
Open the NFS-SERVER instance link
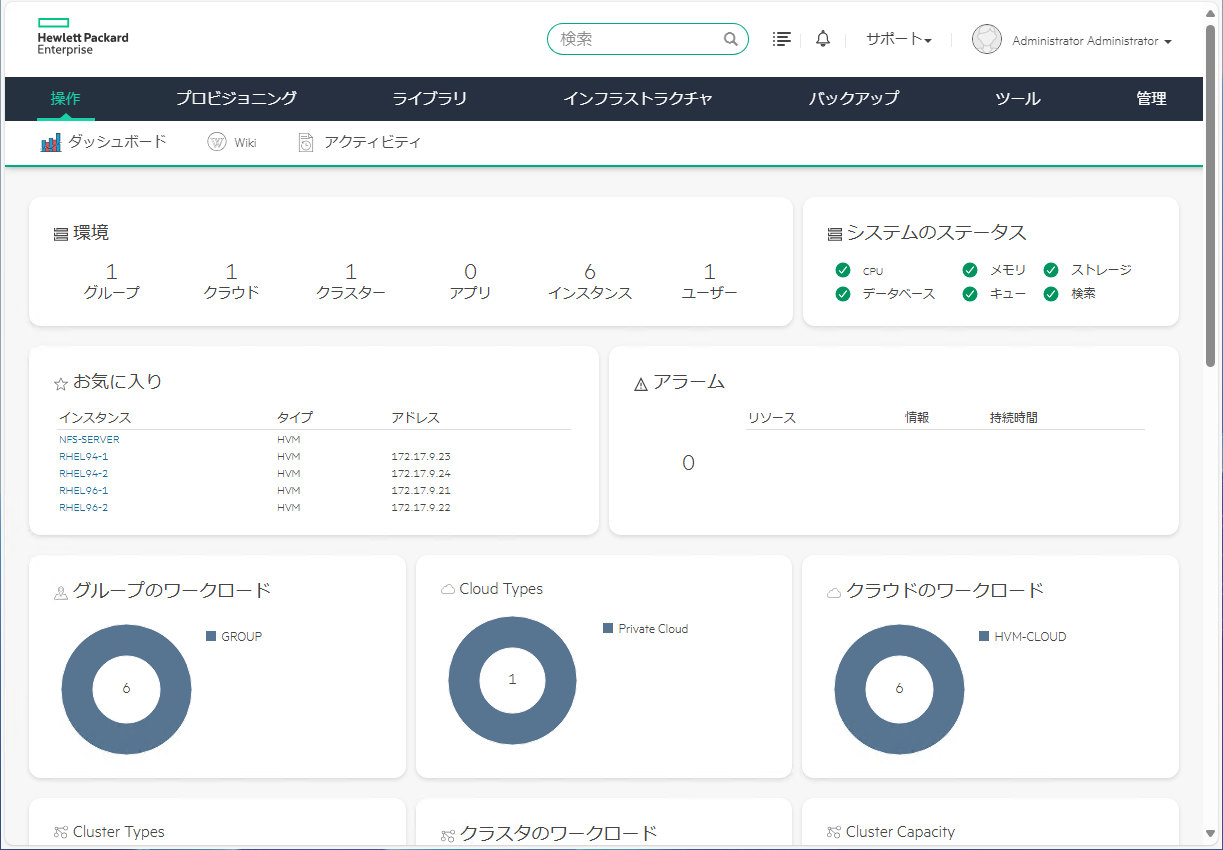(x=88, y=439)
